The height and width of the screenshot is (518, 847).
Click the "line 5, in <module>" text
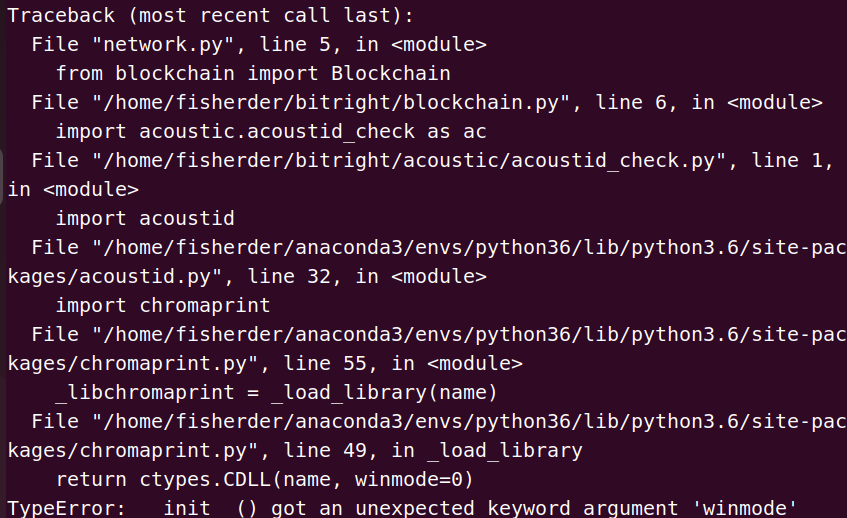point(373,44)
